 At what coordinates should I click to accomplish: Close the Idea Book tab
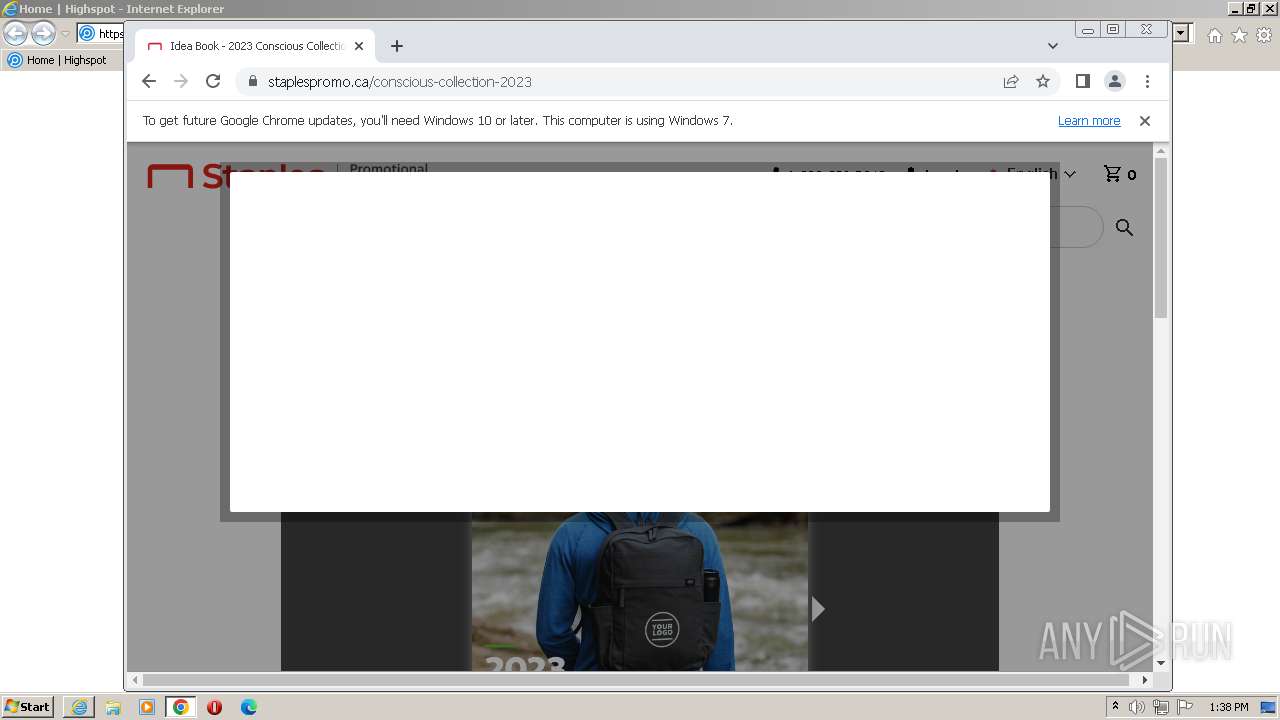(359, 46)
